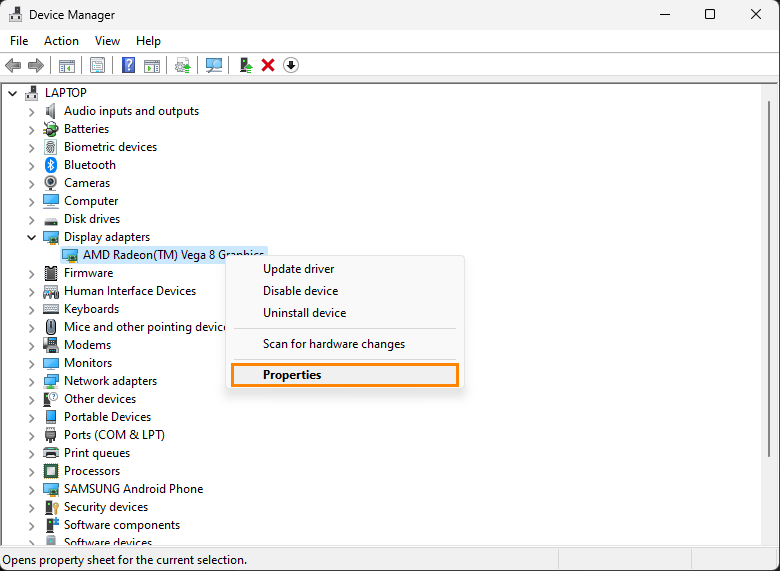The width and height of the screenshot is (780, 571).
Task: Select the Audio inputs and outputs speaker icon
Action: (x=51, y=111)
